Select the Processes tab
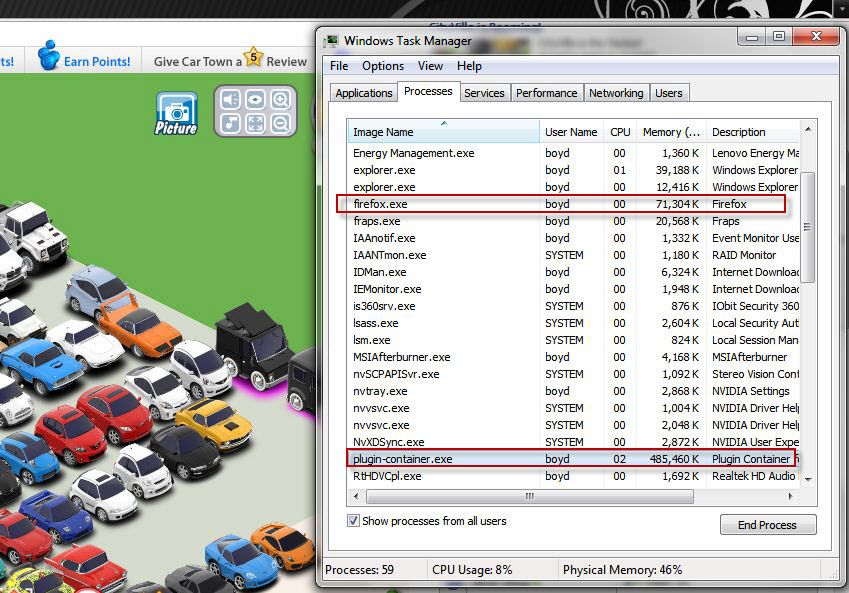Screen dimensions: 849x593 tap(428, 91)
